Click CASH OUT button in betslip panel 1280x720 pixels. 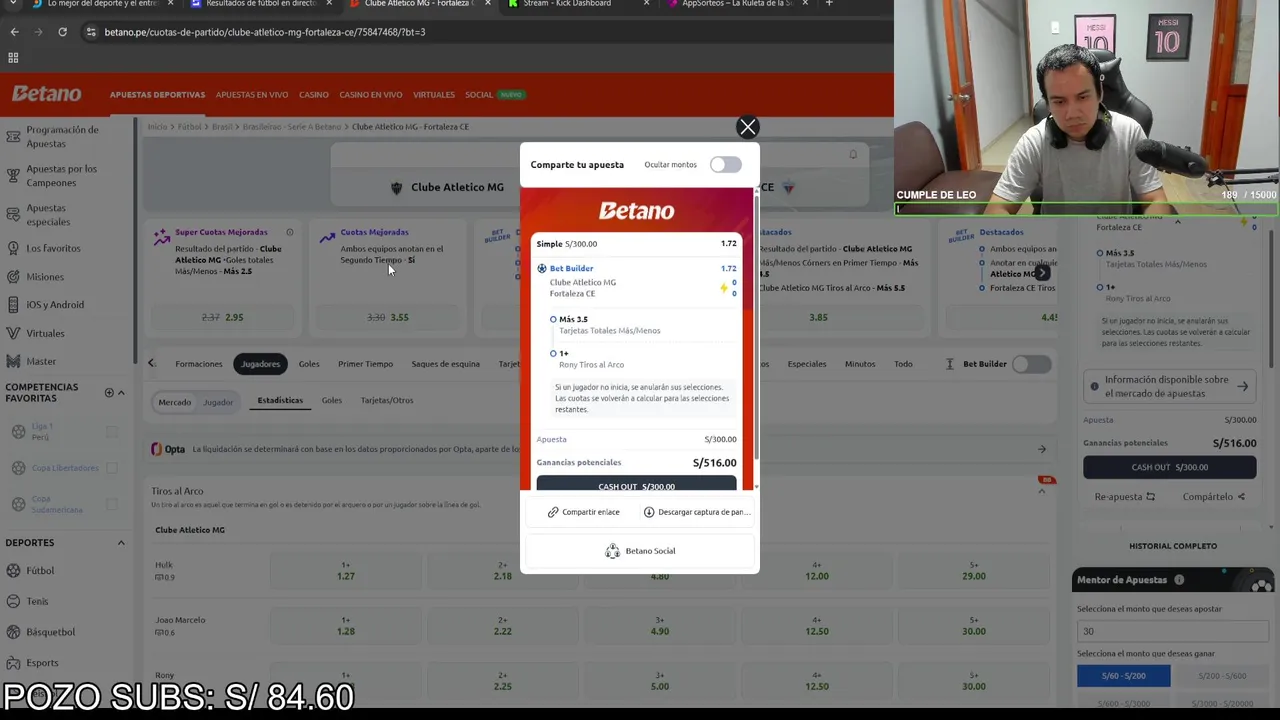pos(1169,467)
